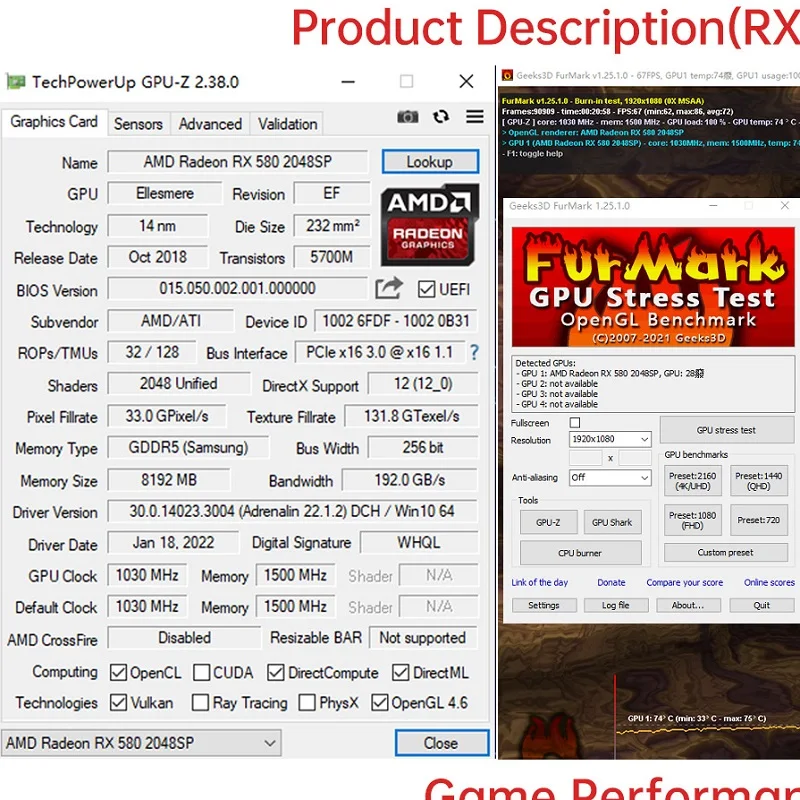Open the FurMark Resolution dropdown
800x800 pixels.
(x=610, y=439)
